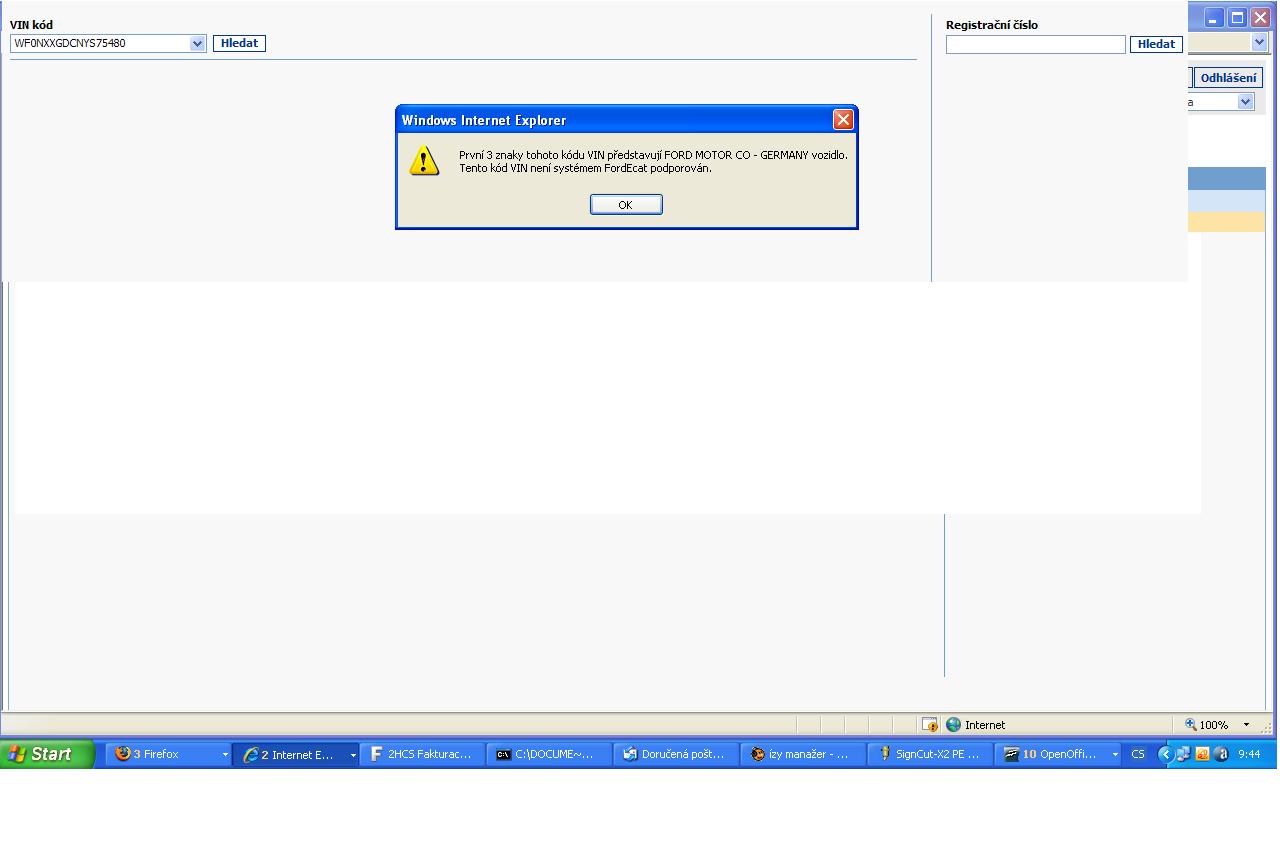This screenshot has width=1280, height=855.
Task: Open the VIN kód dropdown list
Action: [197, 44]
